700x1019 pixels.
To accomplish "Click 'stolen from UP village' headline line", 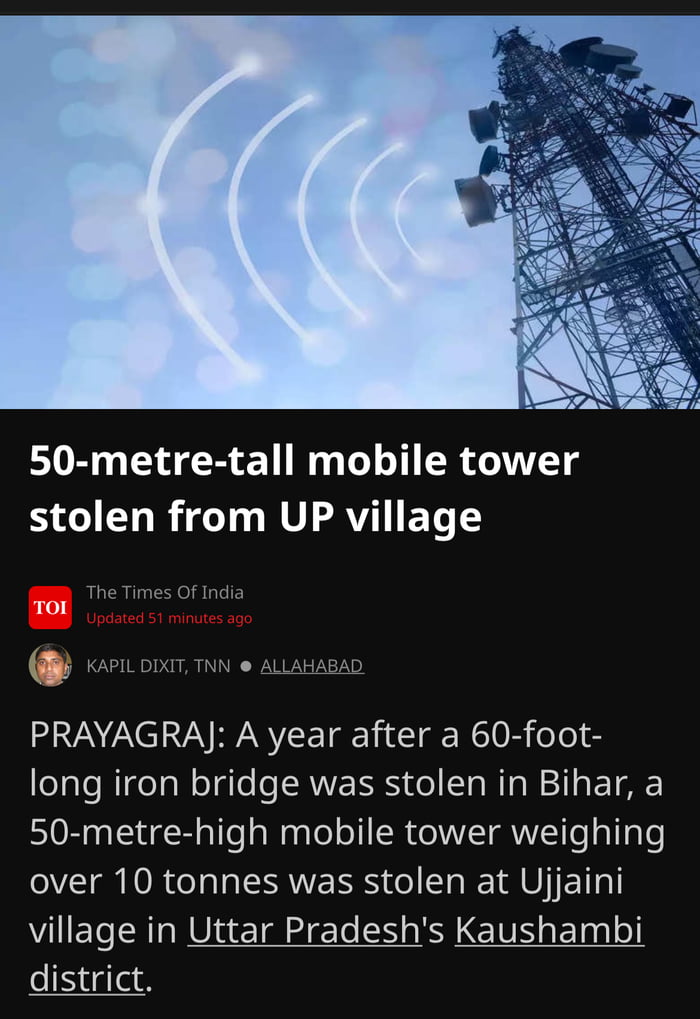I will pyautogui.click(x=255, y=518).
